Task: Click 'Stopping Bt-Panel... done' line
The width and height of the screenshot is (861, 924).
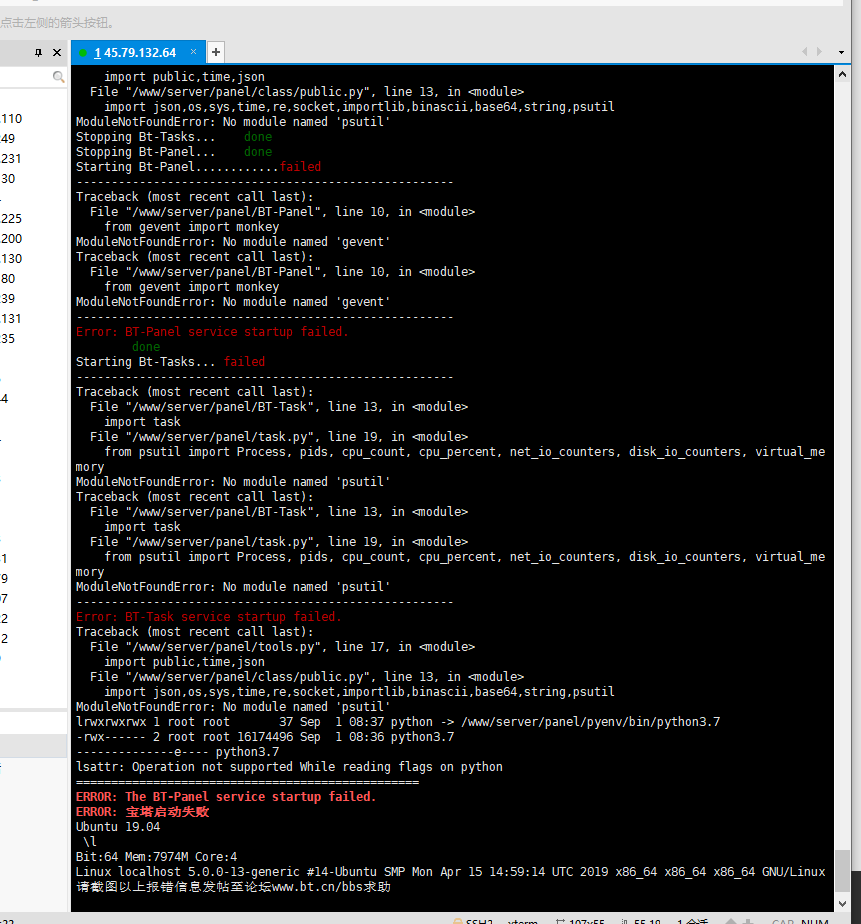Action: pyautogui.click(x=174, y=151)
